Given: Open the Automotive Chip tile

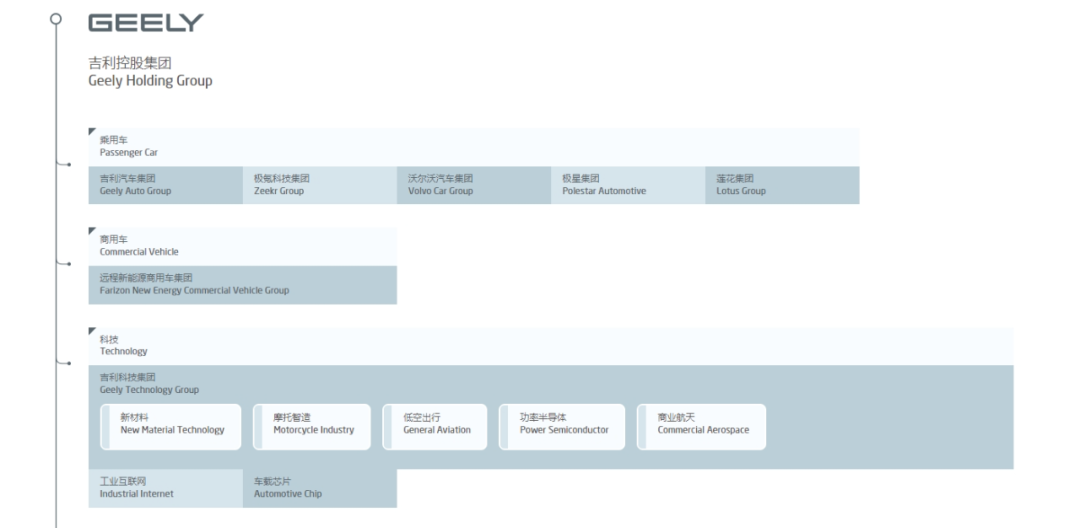Looking at the screenshot, I should coord(320,488).
